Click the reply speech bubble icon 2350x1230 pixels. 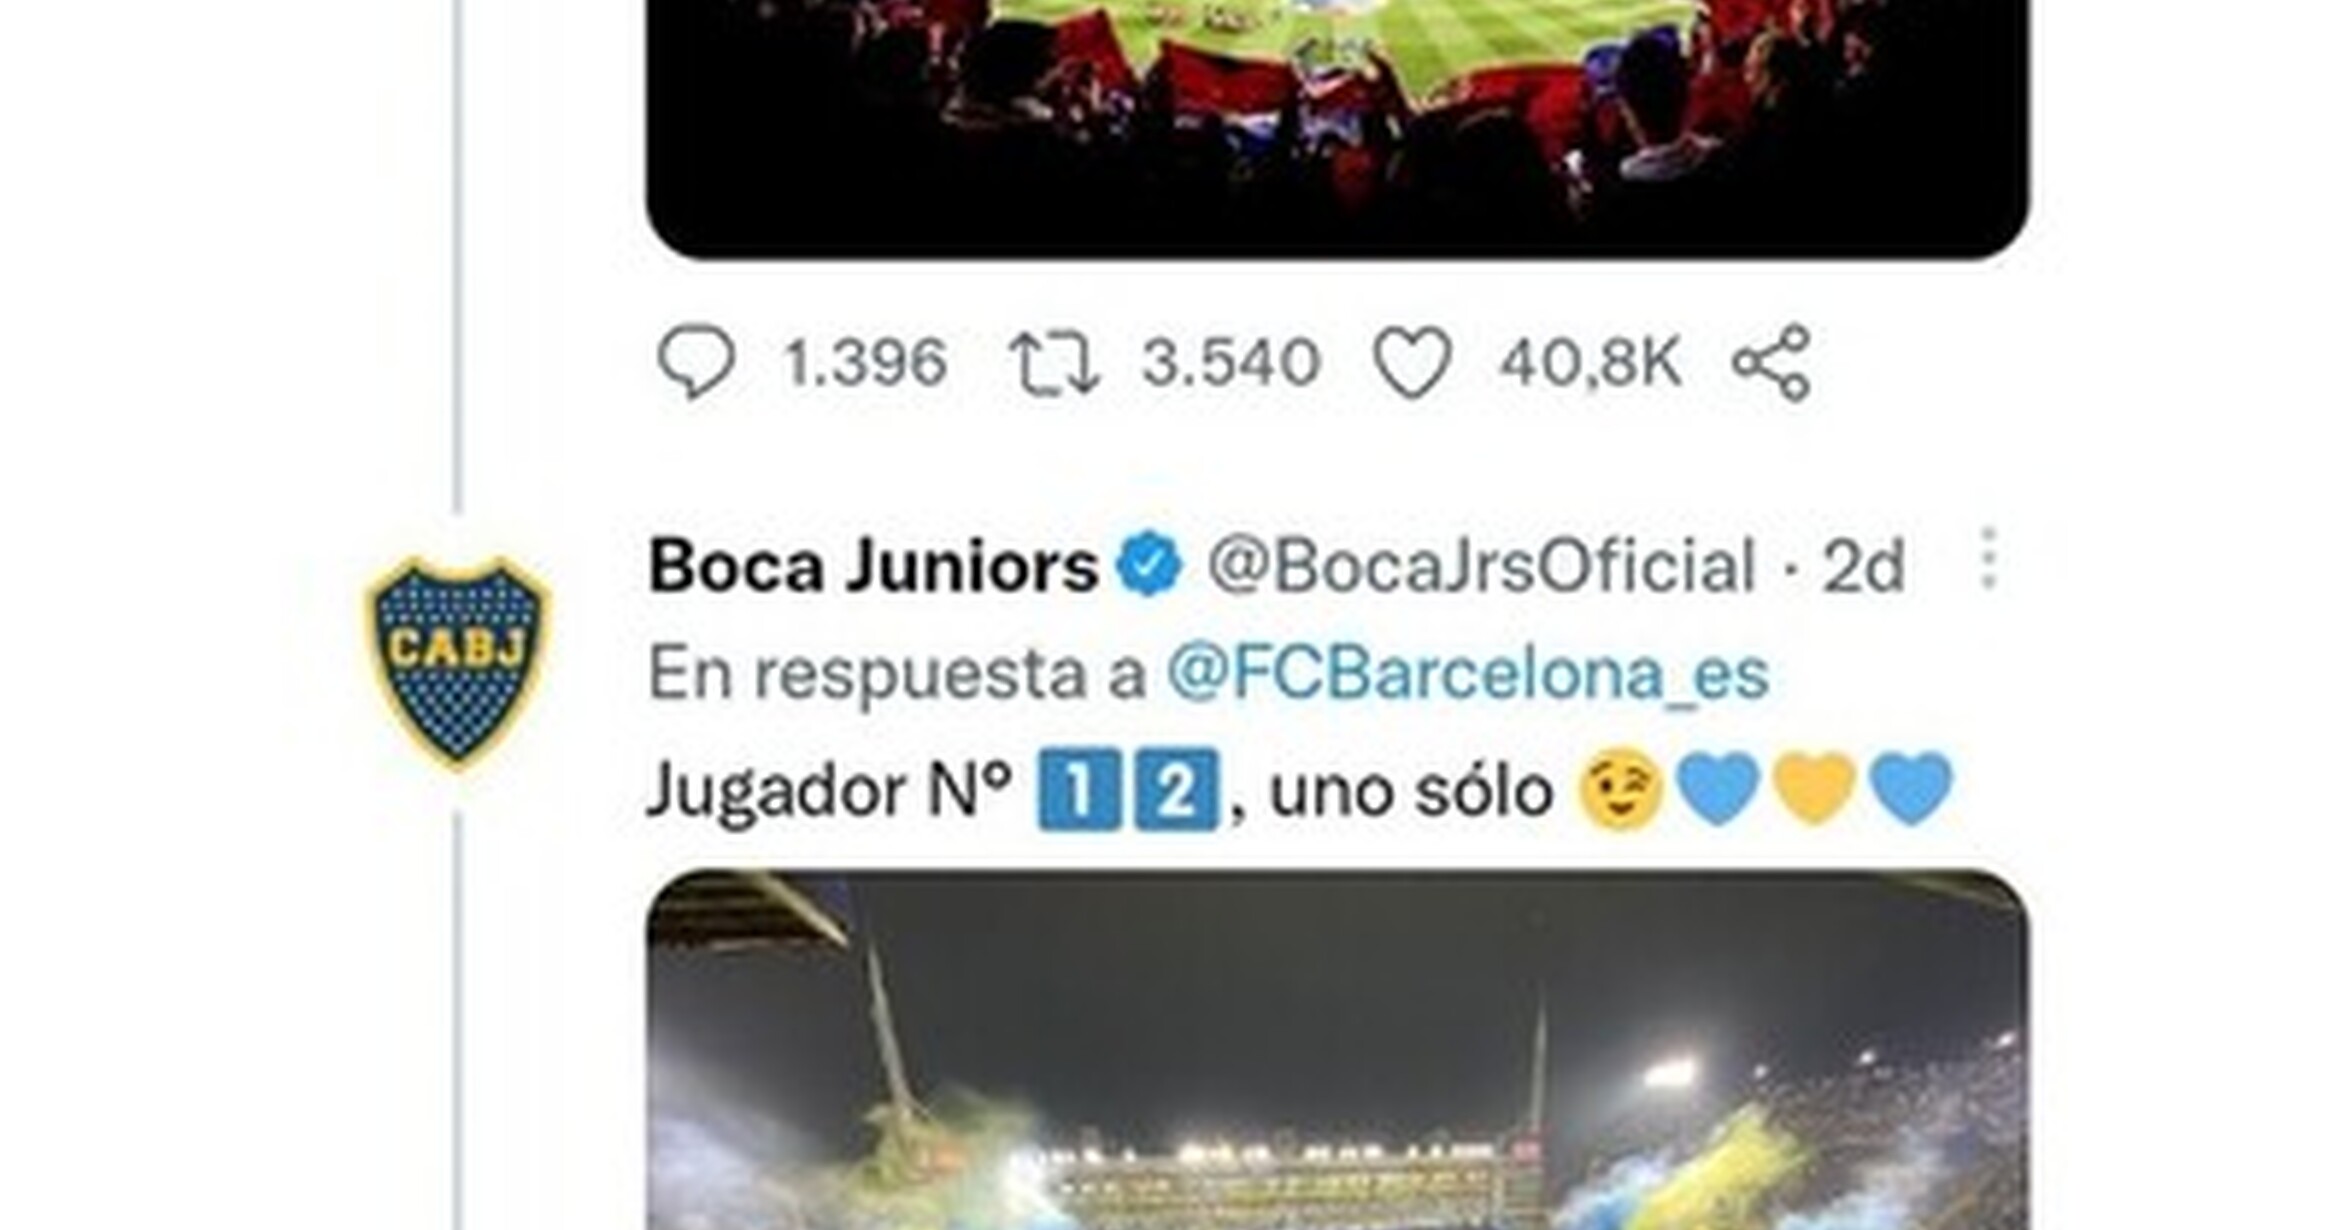(696, 362)
